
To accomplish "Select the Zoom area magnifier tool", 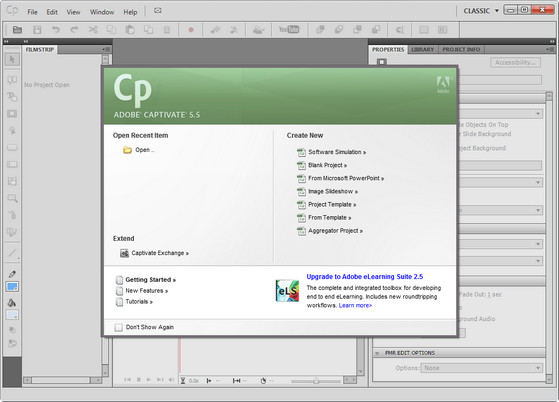I will (12, 198).
